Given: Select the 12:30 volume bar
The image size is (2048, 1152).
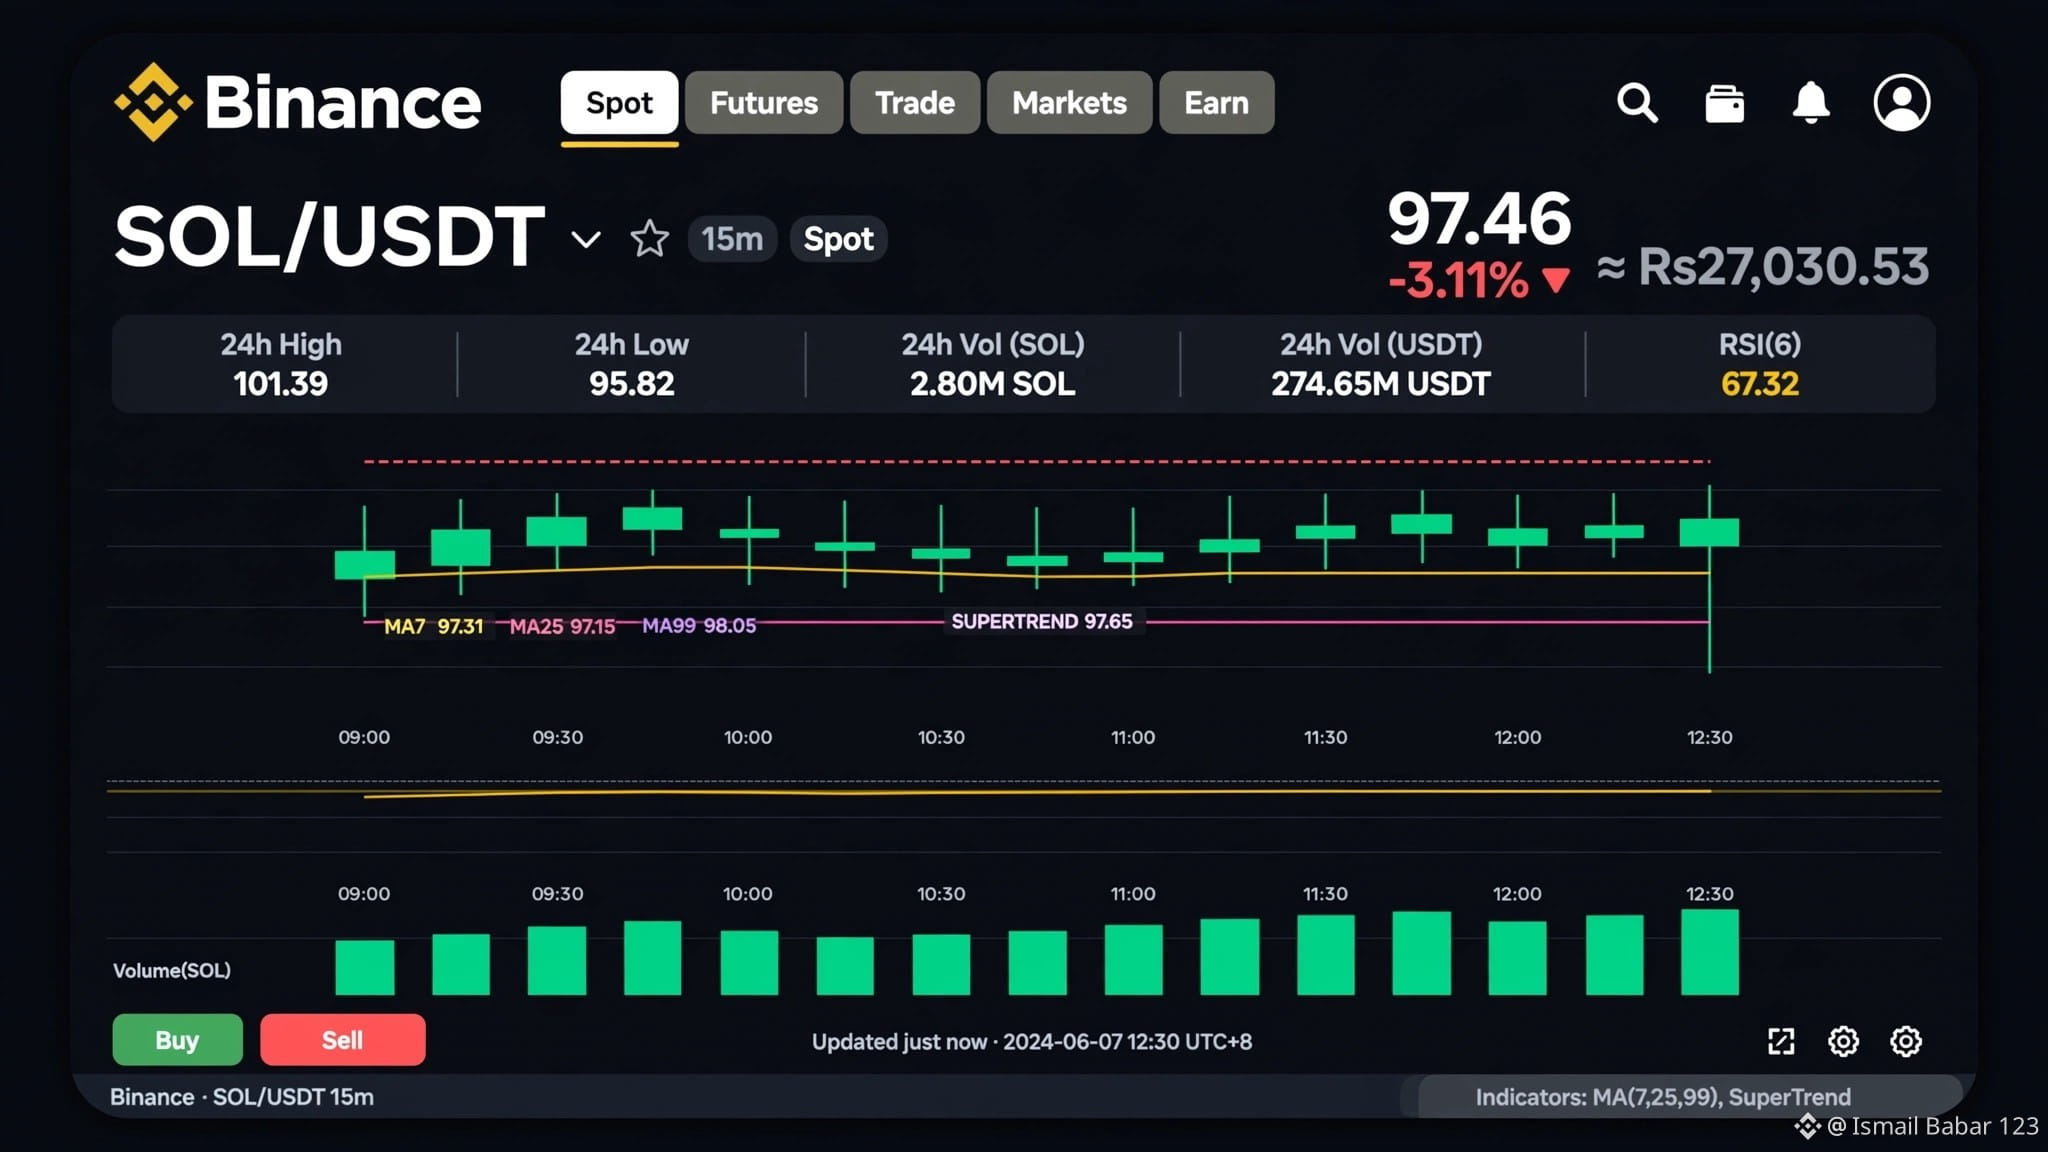Looking at the screenshot, I should click(1709, 952).
